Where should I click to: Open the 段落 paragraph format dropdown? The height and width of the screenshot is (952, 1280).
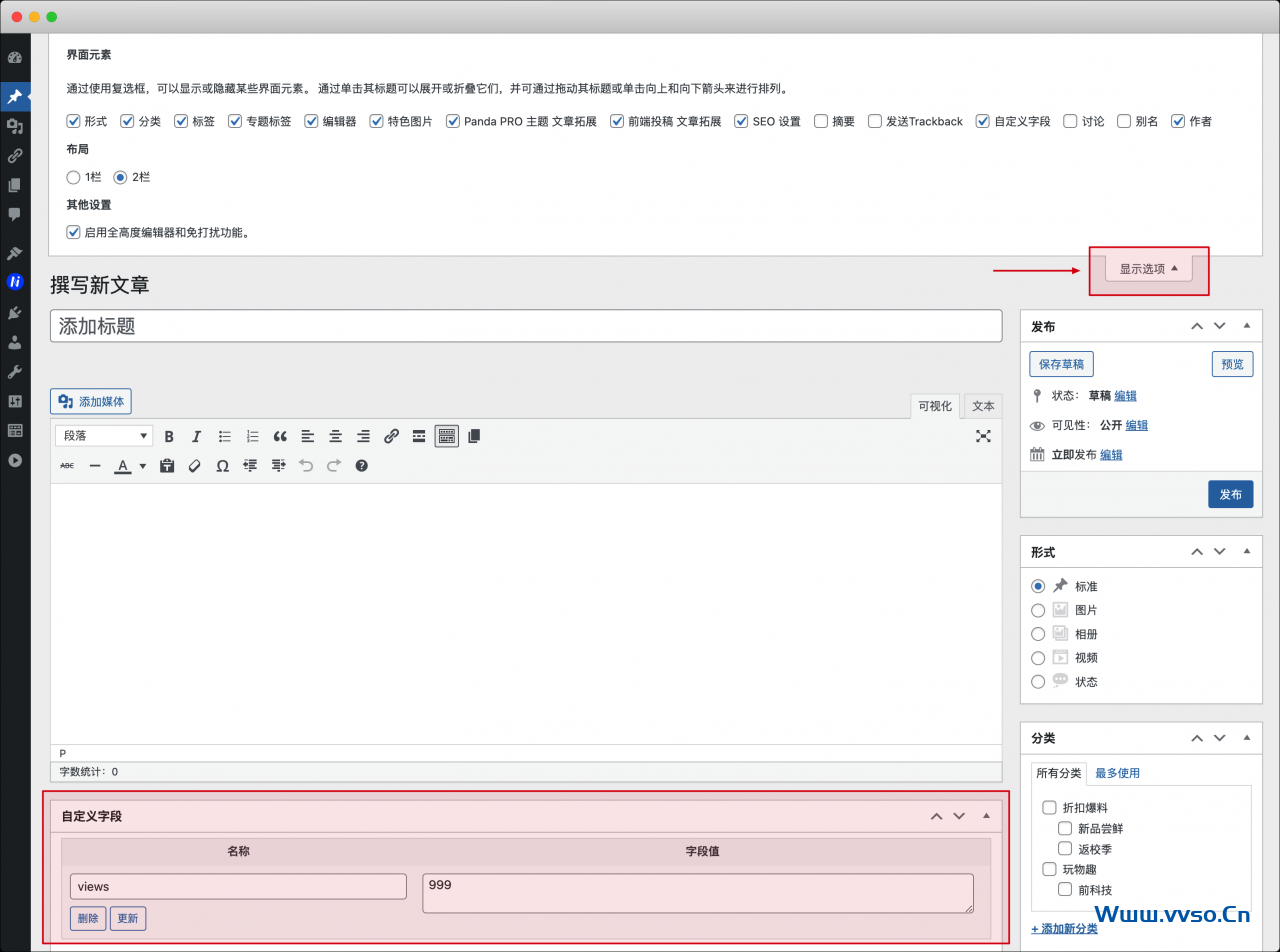pyautogui.click(x=104, y=436)
